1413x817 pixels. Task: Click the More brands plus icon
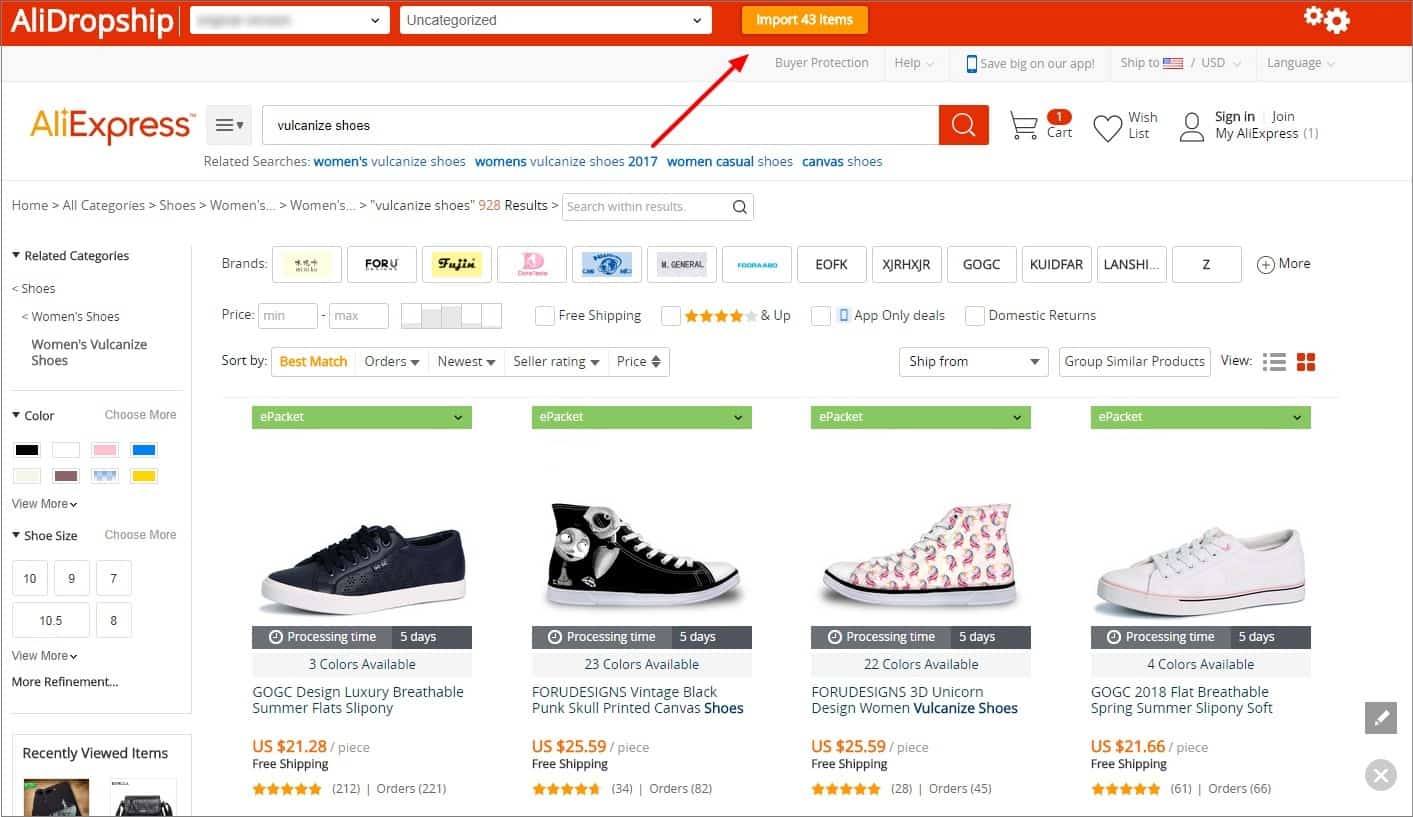pos(1265,264)
